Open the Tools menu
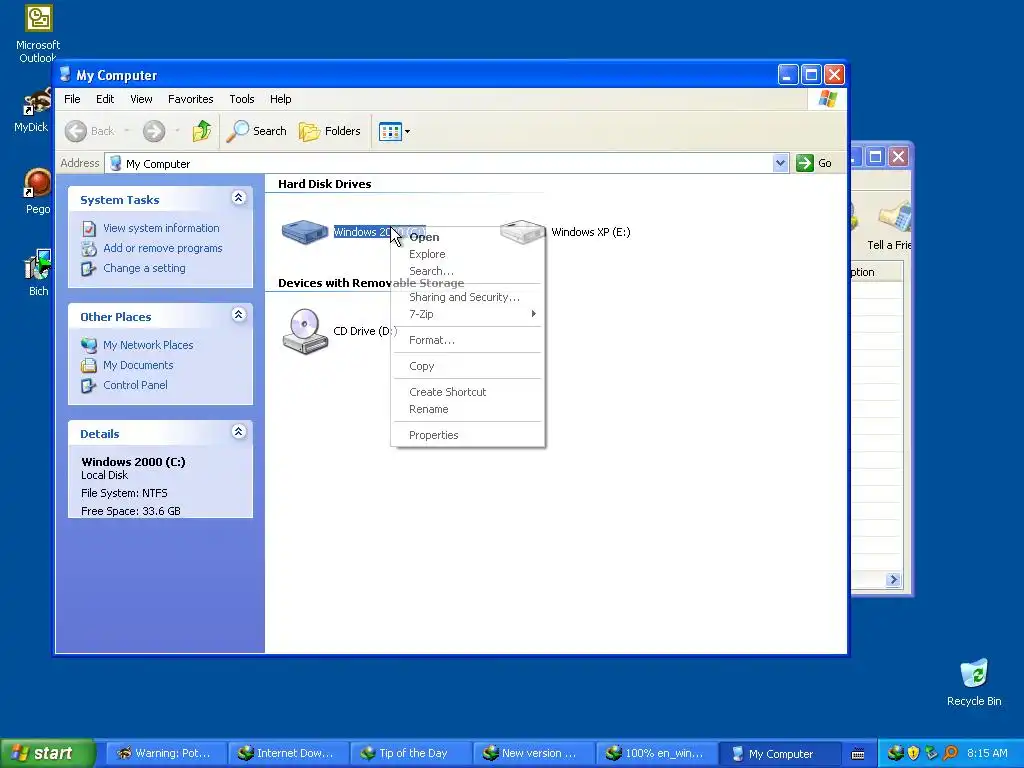 242,99
